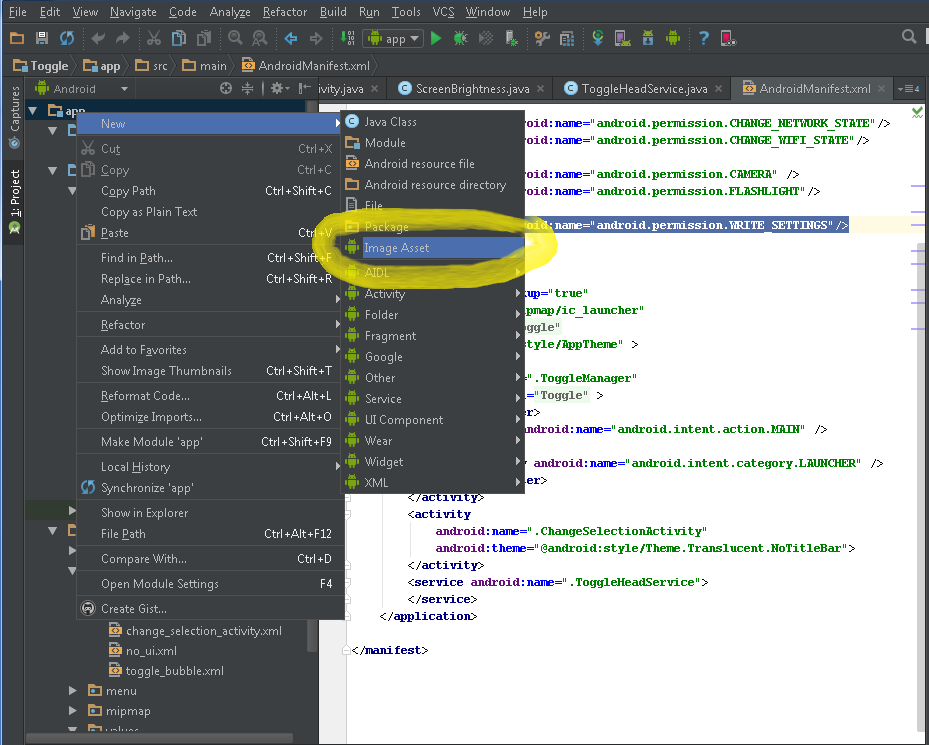The image size is (929, 745).
Task: Open toggle_bubble.xml in project tree
Action: 174,671
